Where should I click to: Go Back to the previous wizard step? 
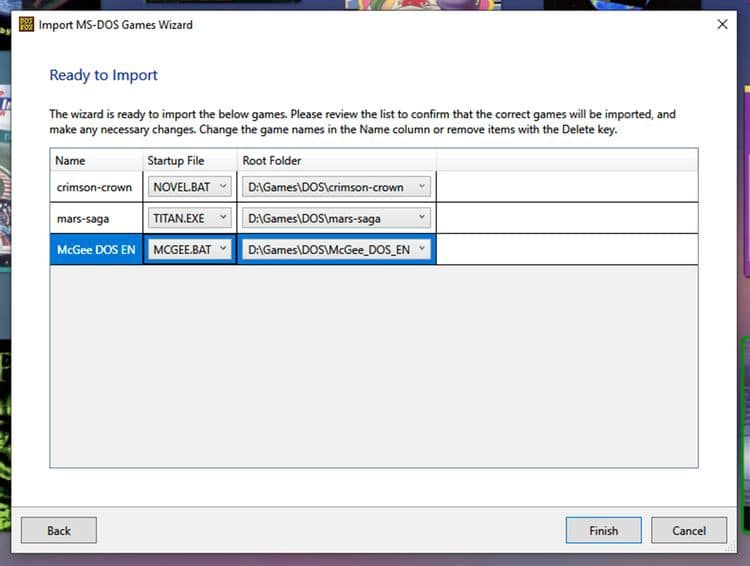(59, 530)
